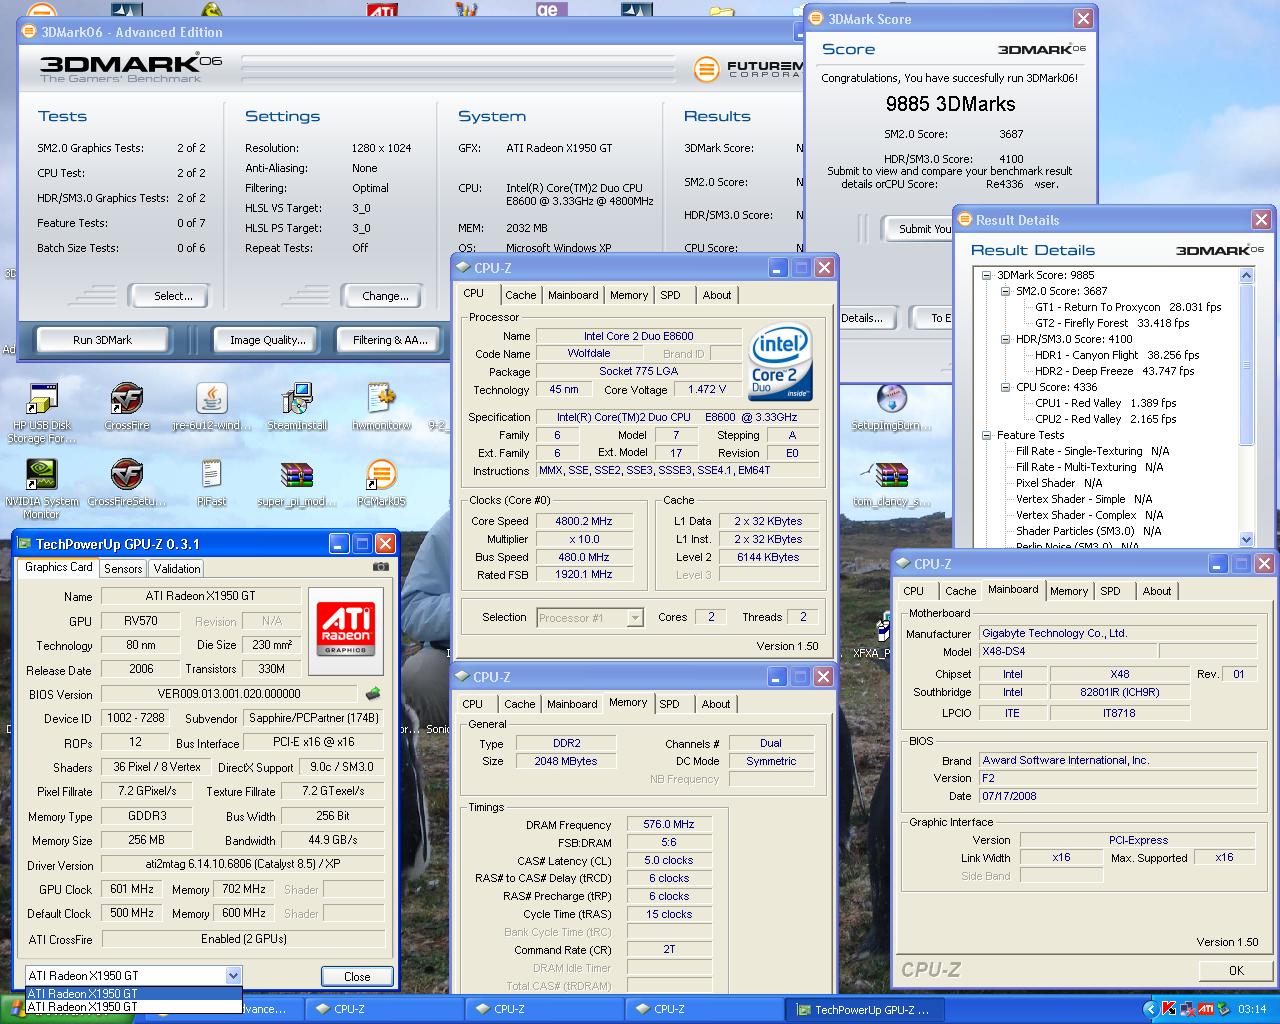Collapse the 3DMark Score tree node

987,275
